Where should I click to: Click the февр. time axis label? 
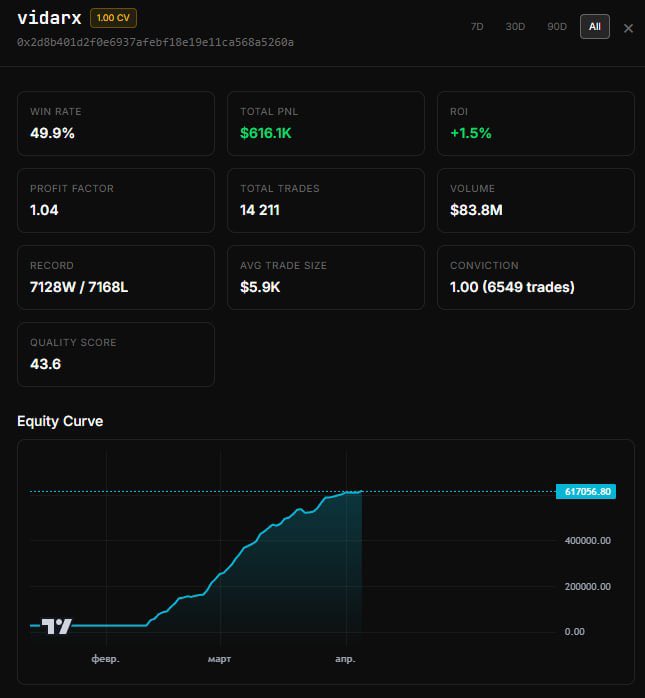point(105,659)
